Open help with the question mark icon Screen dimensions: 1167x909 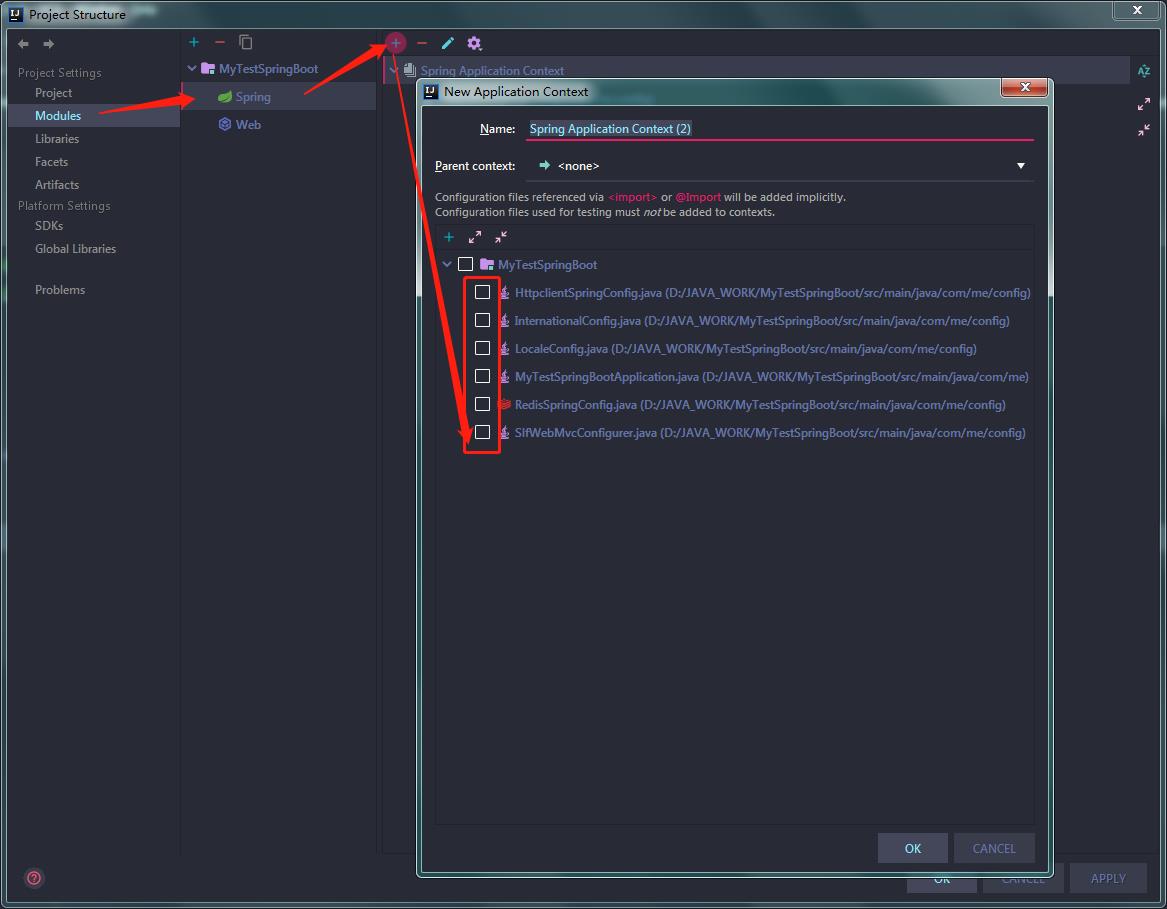pyautogui.click(x=33, y=878)
